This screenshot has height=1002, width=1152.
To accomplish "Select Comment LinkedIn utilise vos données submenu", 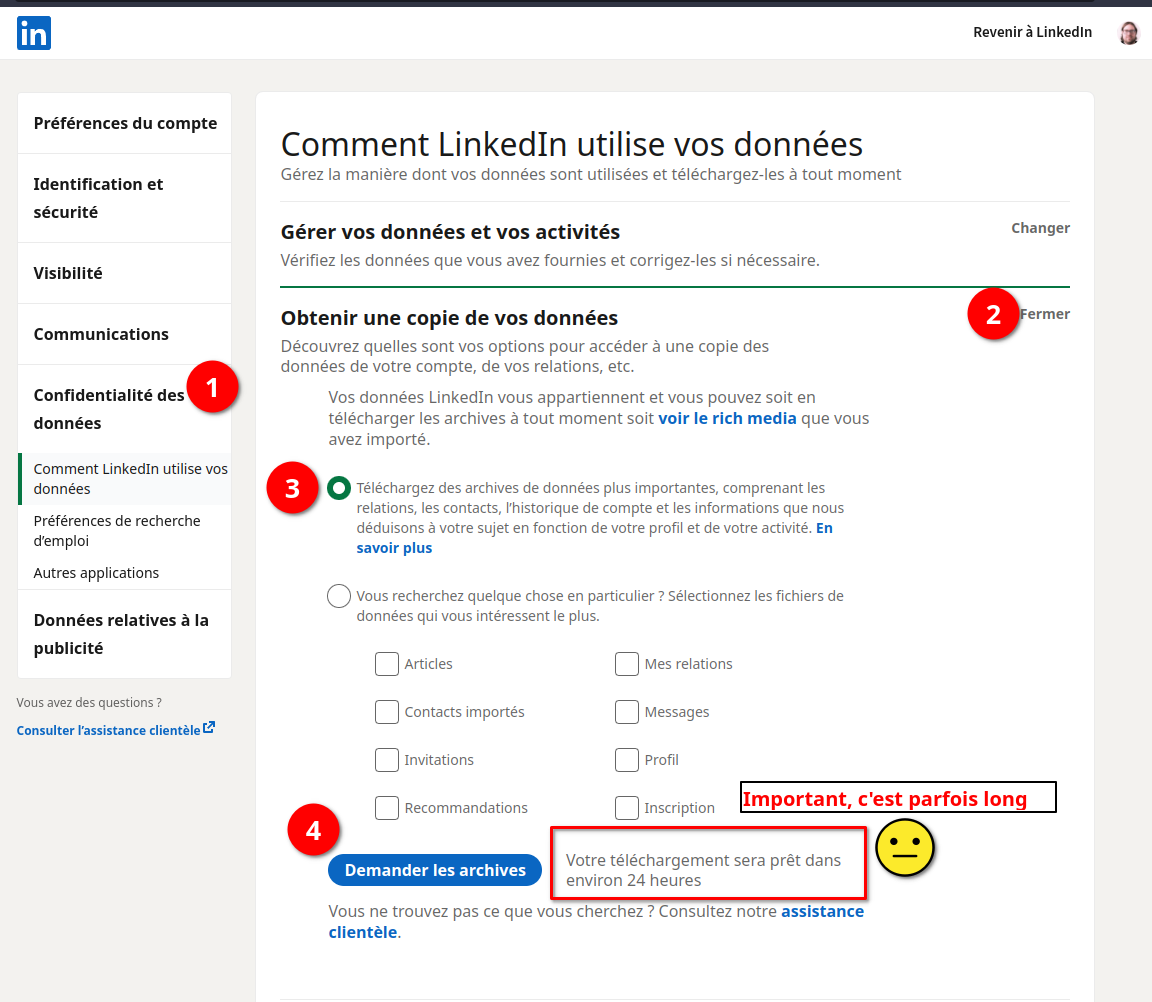I will point(125,479).
